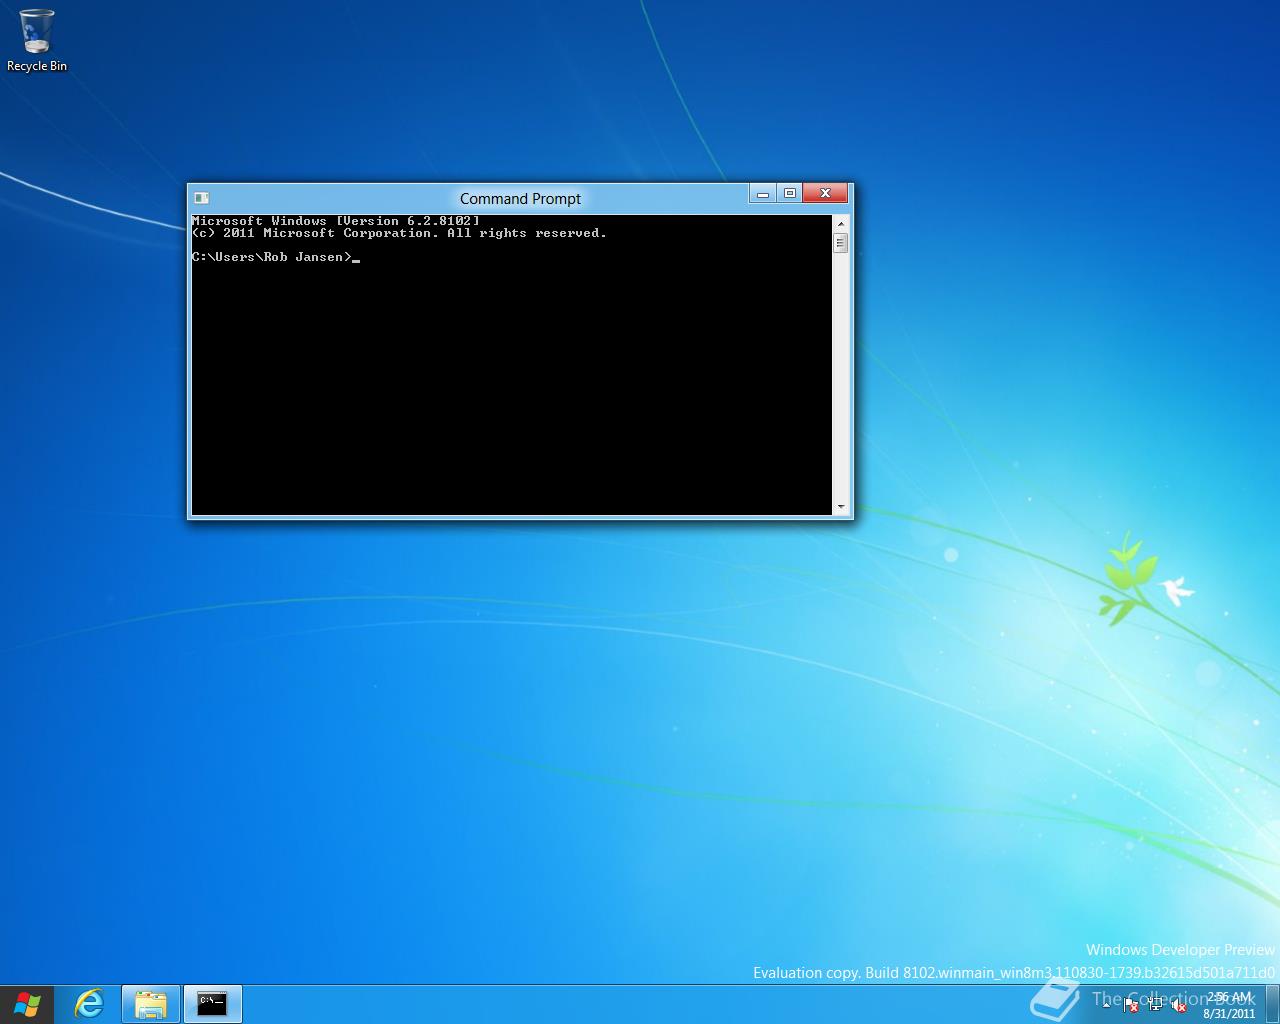The height and width of the screenshot is (1024, 1280).
Task: Close the Command Prompt window
Action: click(x=826, y=194)
